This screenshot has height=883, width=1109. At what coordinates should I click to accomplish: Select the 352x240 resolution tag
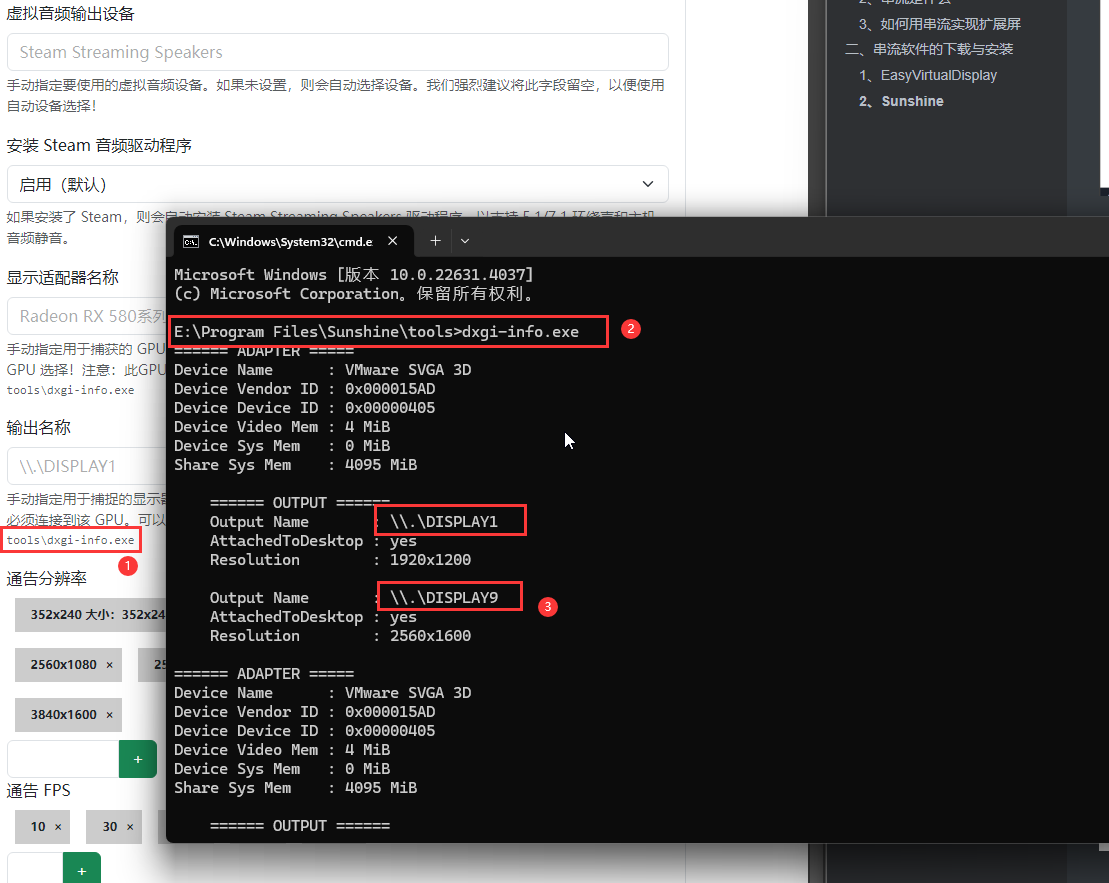pyautogui.click(x=91, y=615)
